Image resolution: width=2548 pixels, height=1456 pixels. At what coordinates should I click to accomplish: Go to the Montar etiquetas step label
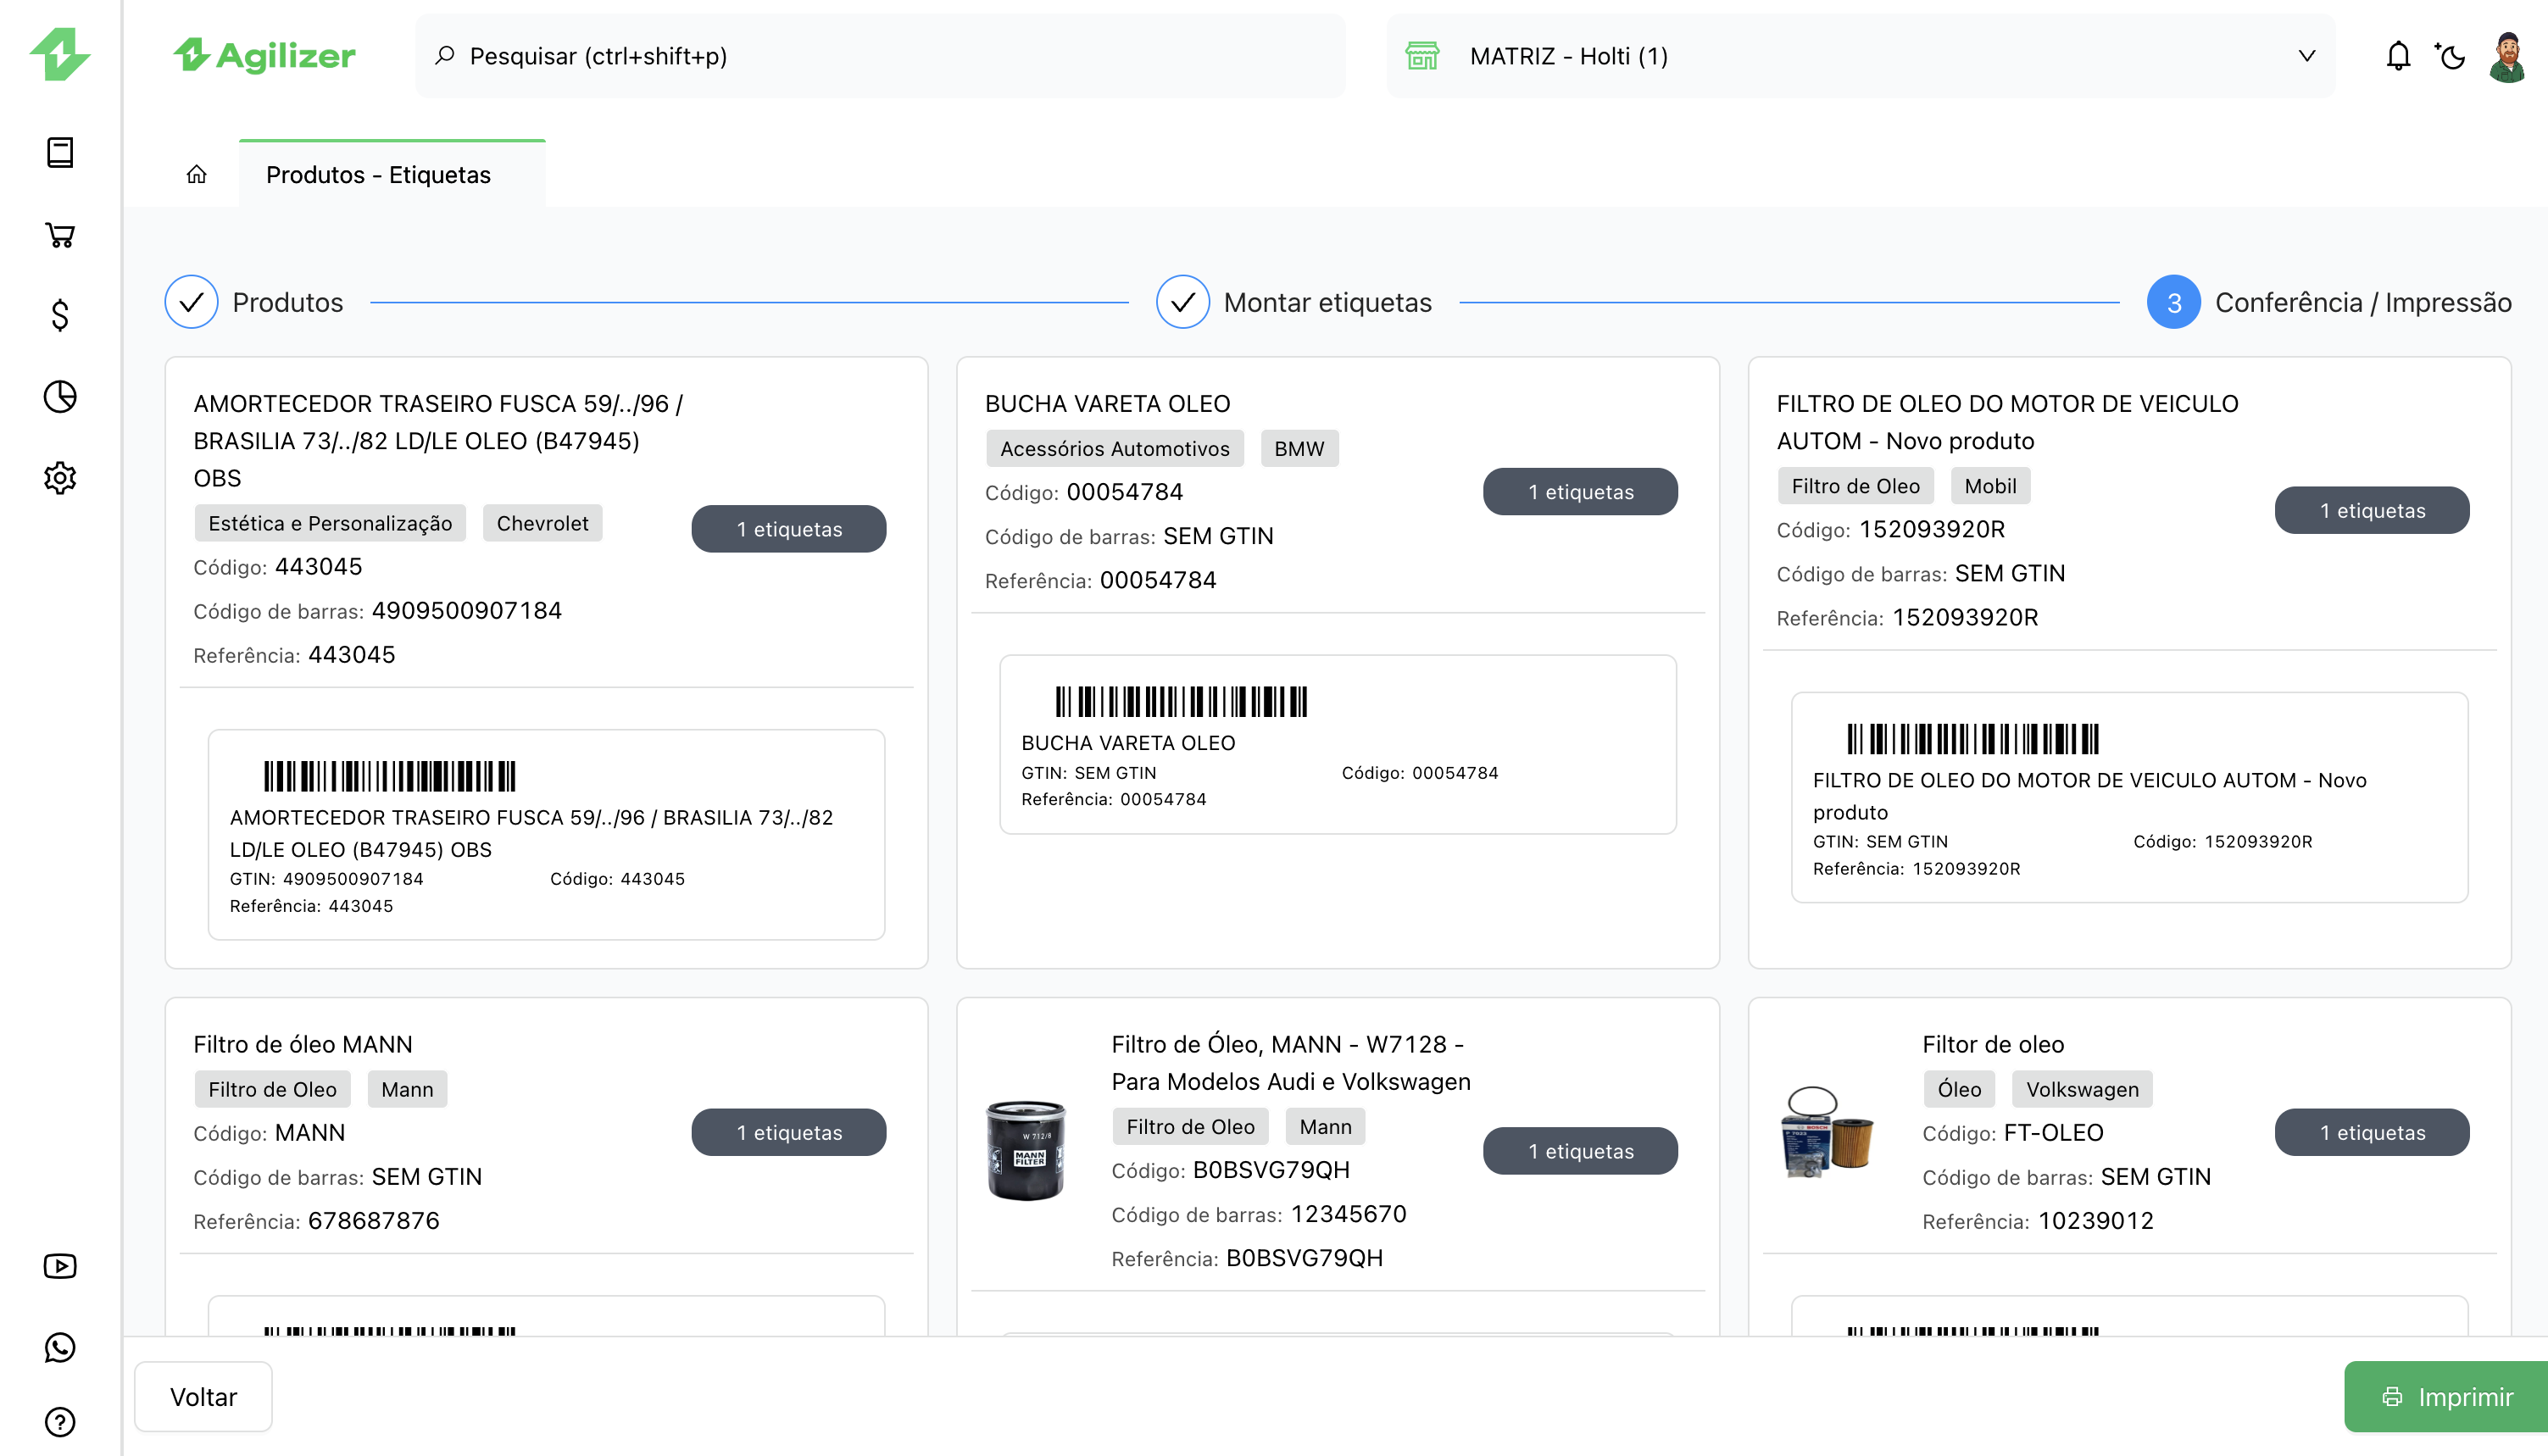pos(1328,302)
